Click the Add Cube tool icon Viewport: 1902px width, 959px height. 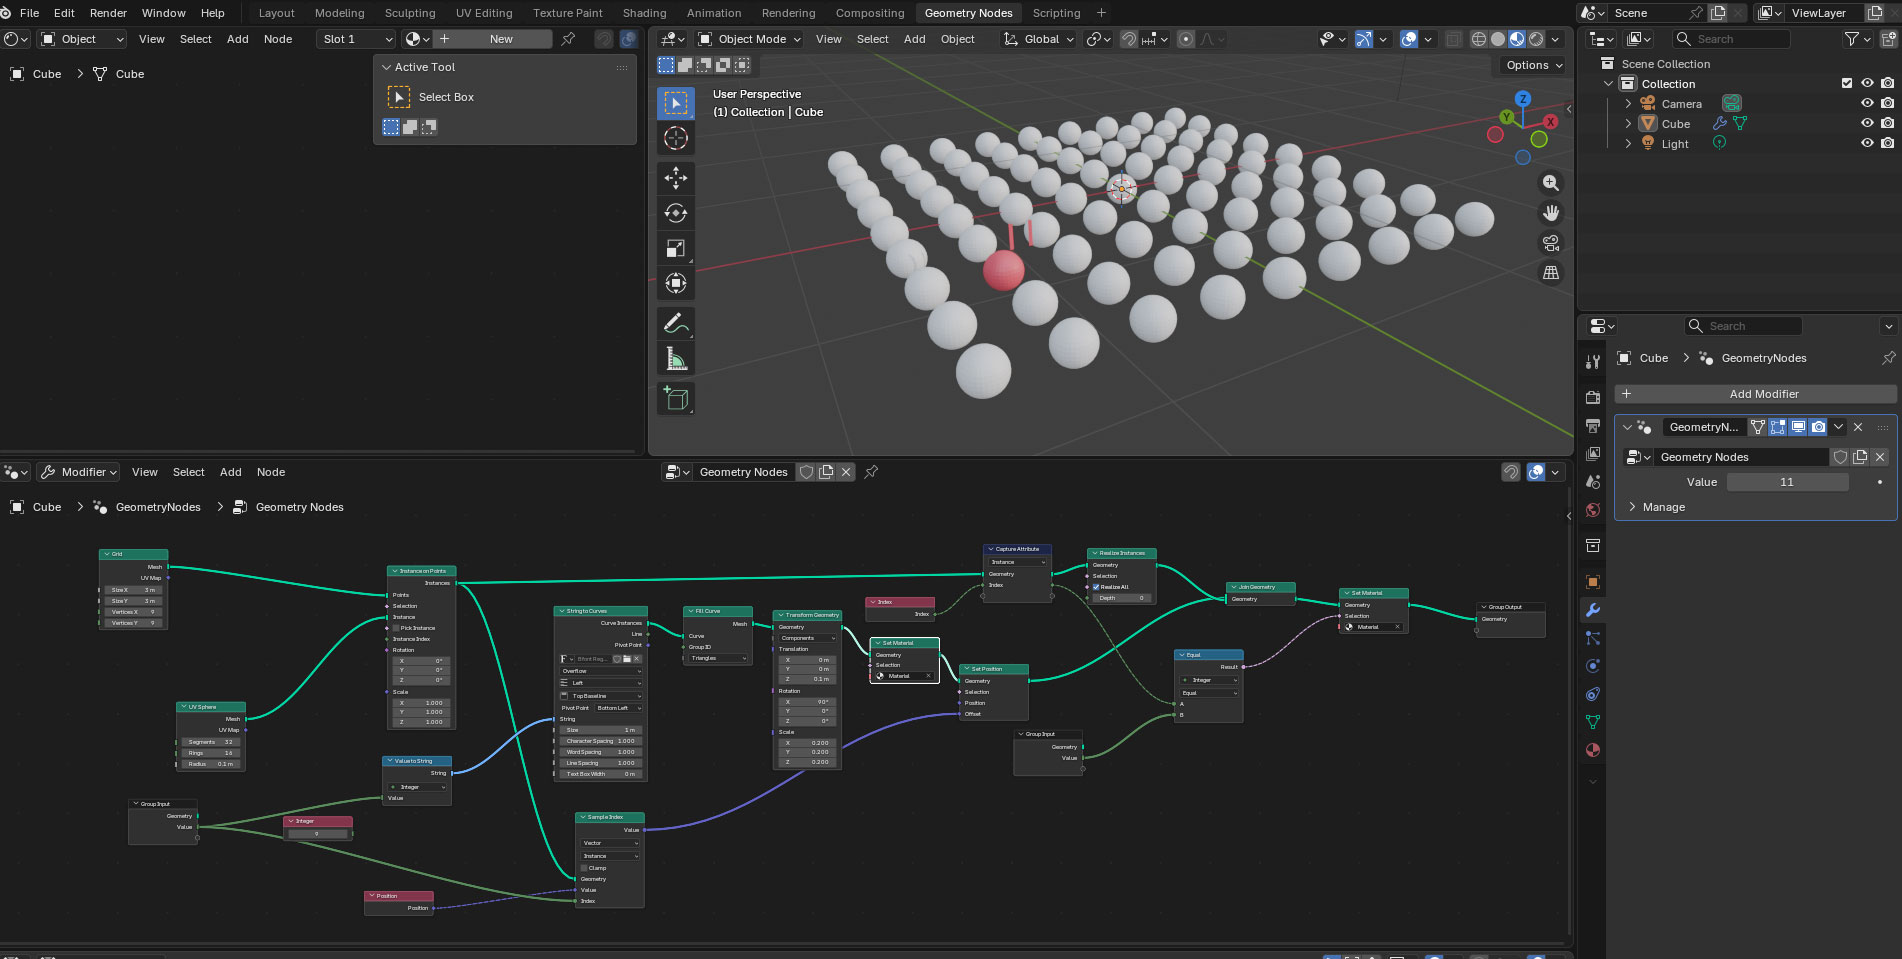click(x=676, y=399)
